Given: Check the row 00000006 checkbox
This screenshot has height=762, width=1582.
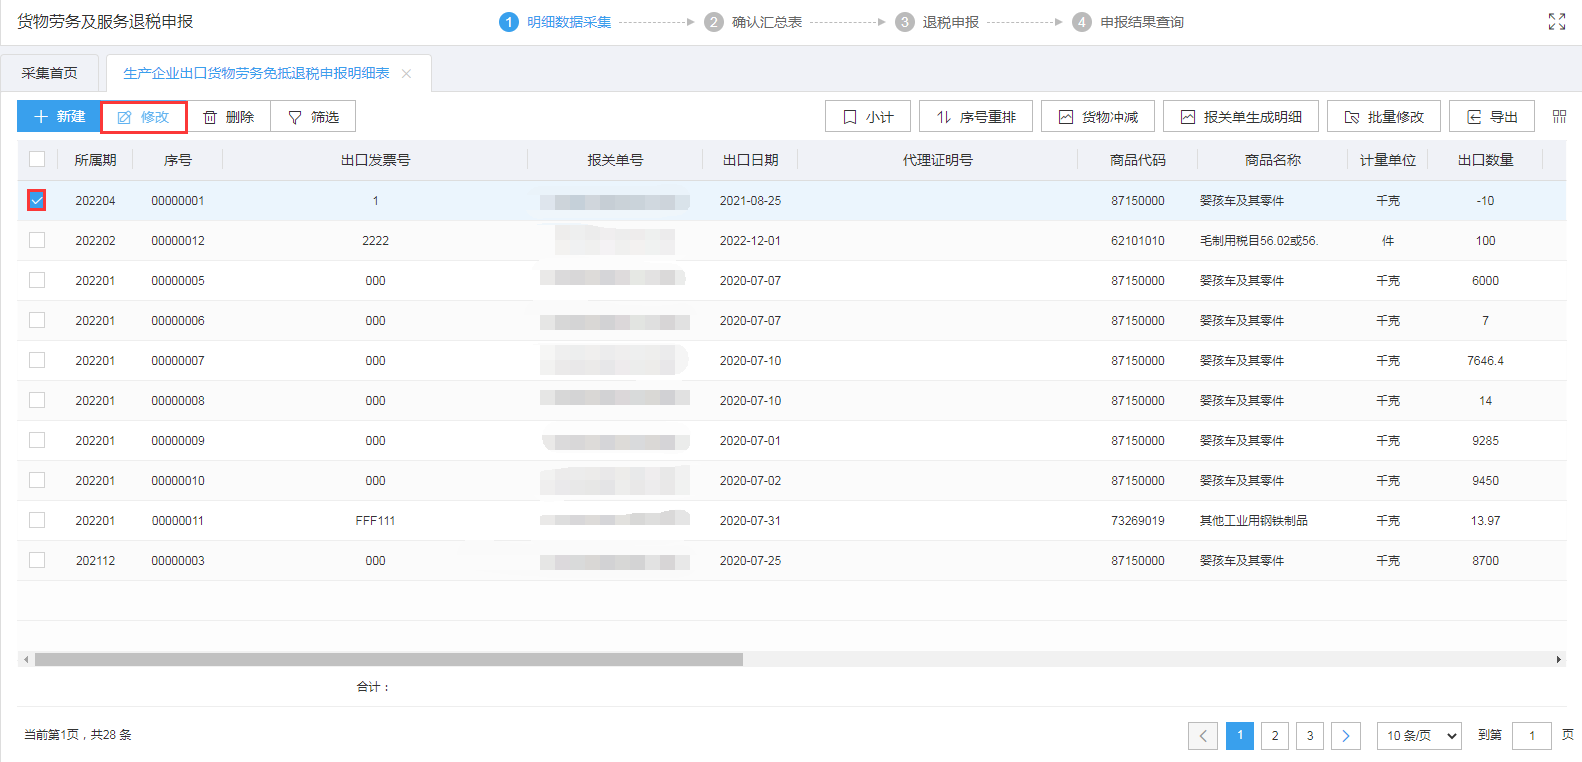Looking at the screenshot, I should [x=37, y=320].
